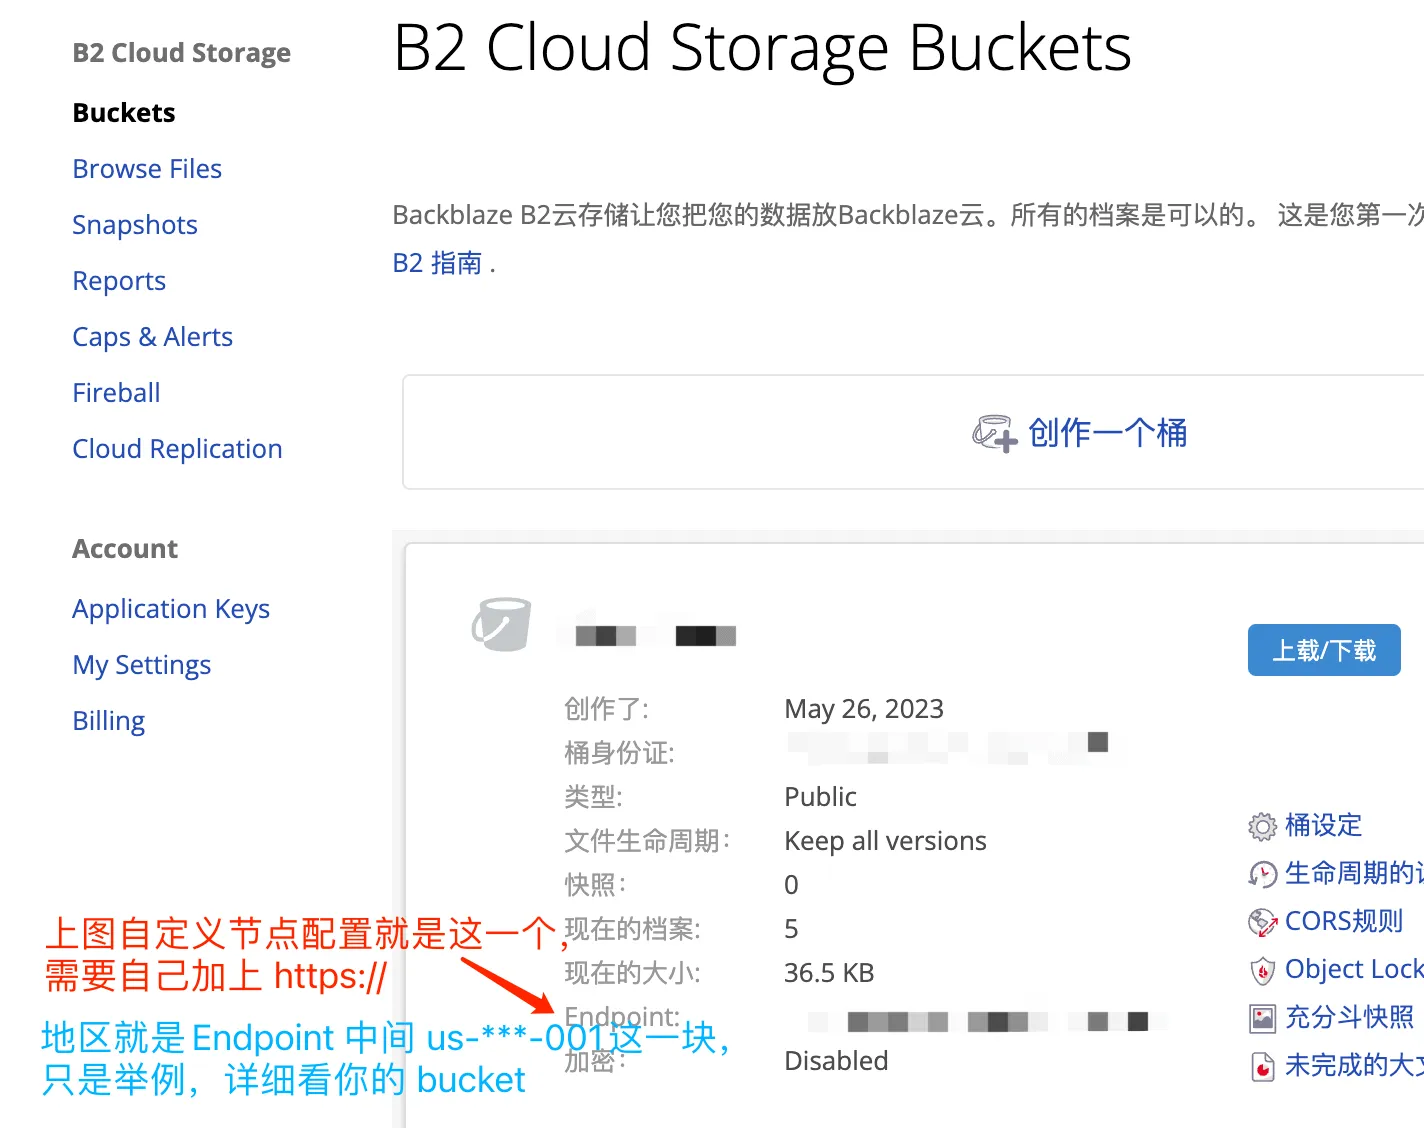Click the B2 Cloud Storage sidebar heading
This screenshot has width=1424, height=1128.
point(181,53)
